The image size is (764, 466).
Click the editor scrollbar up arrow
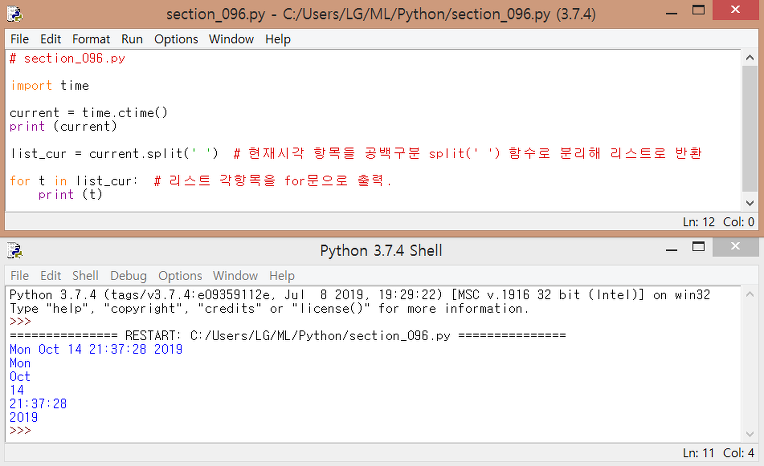(x=749, y=58)
